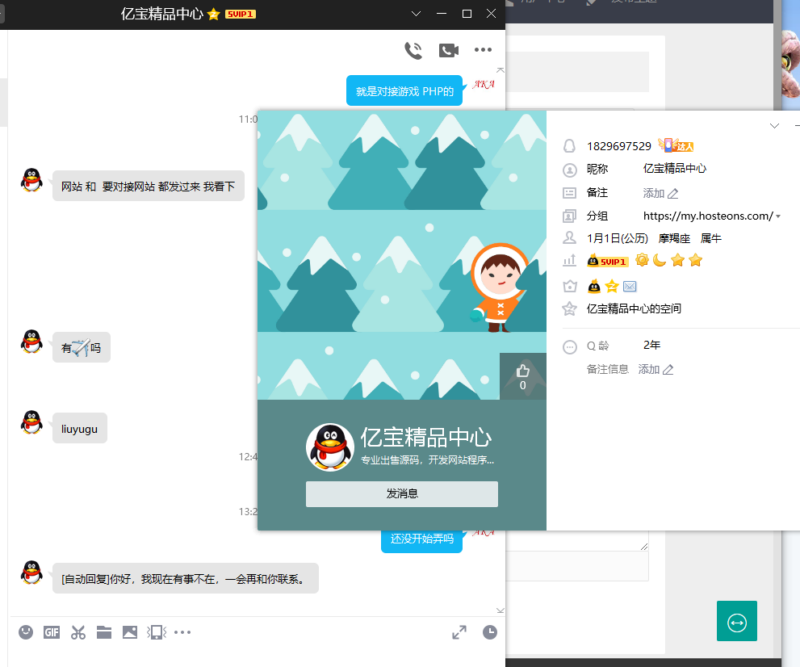Send a file using the folder icon

click(104, 632)
